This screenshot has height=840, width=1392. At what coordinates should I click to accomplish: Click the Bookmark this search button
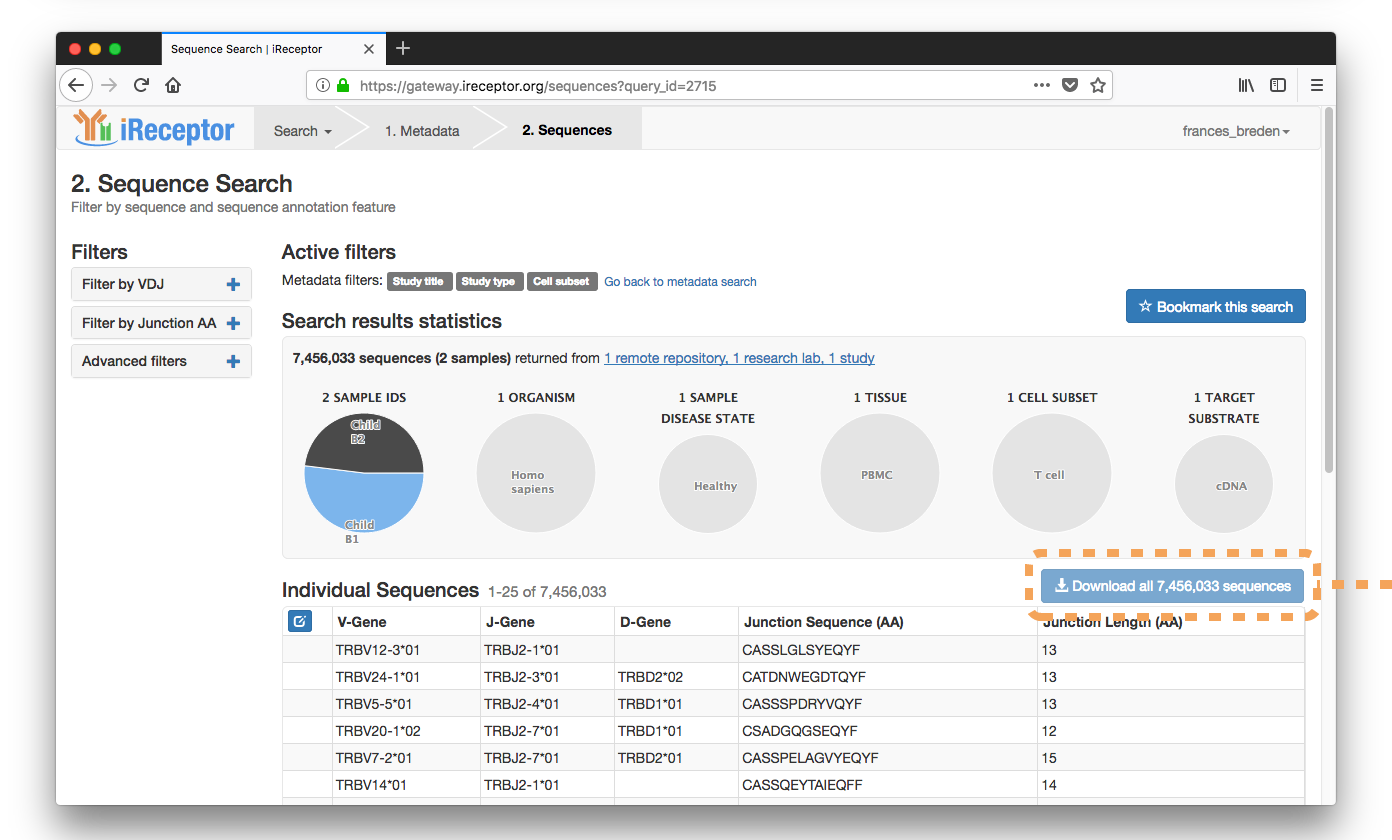click(x=1216, y=307)
